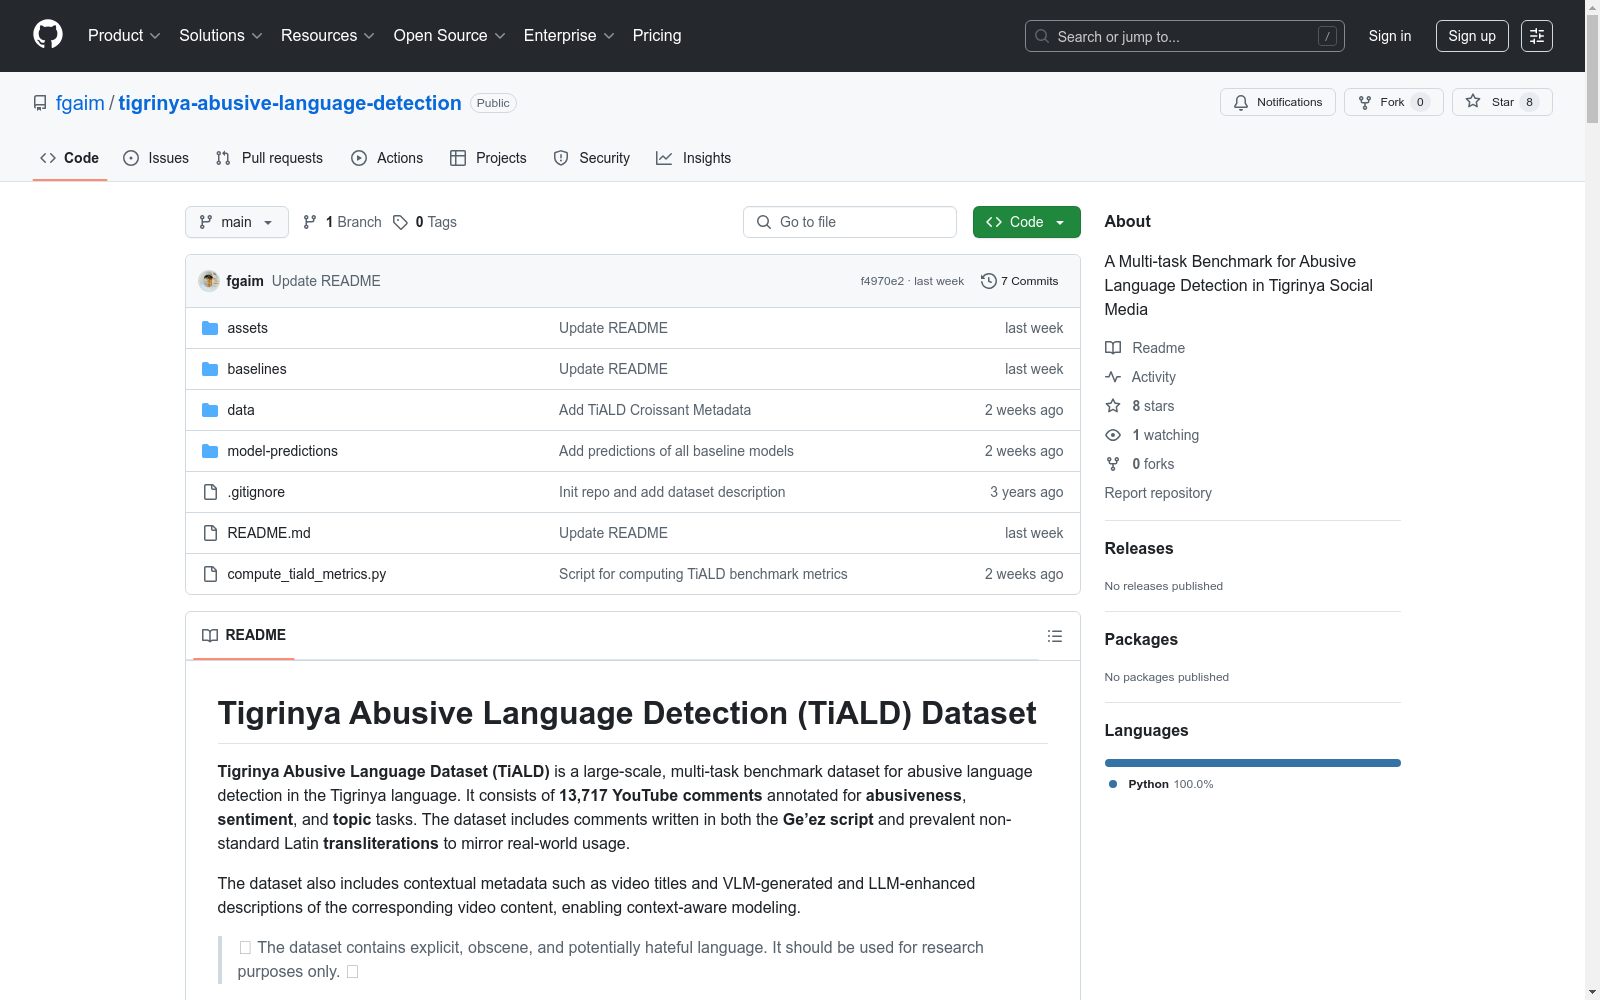The image size is (1600, 1000).
Task: Click the Sign in link
Action: [1390, 36]
